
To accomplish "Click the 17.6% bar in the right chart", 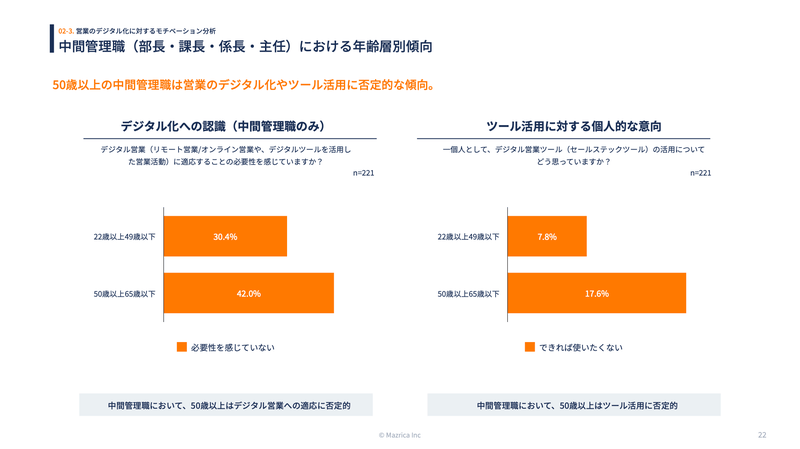I will pyautogui.click(x=596, y=293).
